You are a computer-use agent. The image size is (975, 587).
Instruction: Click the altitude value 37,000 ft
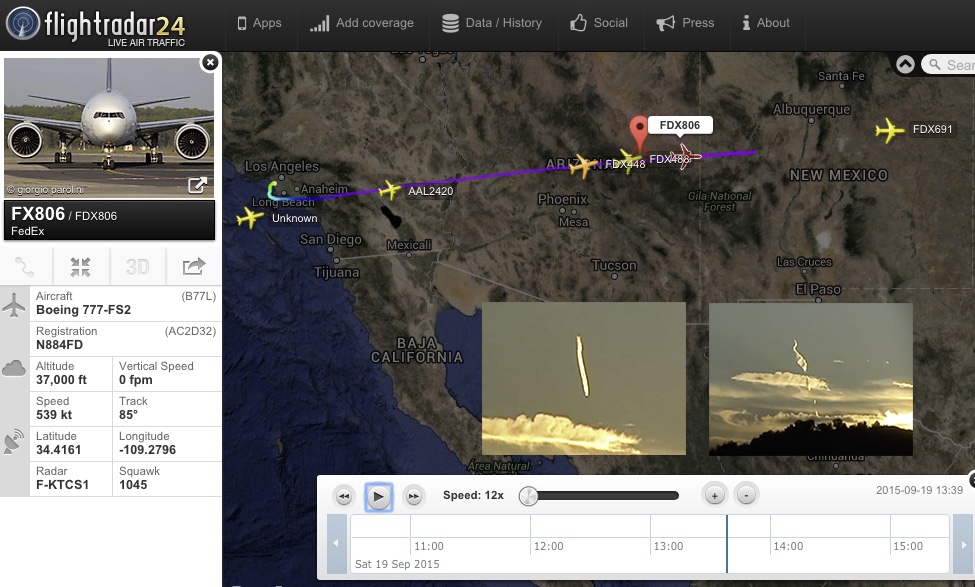[62, 380]
